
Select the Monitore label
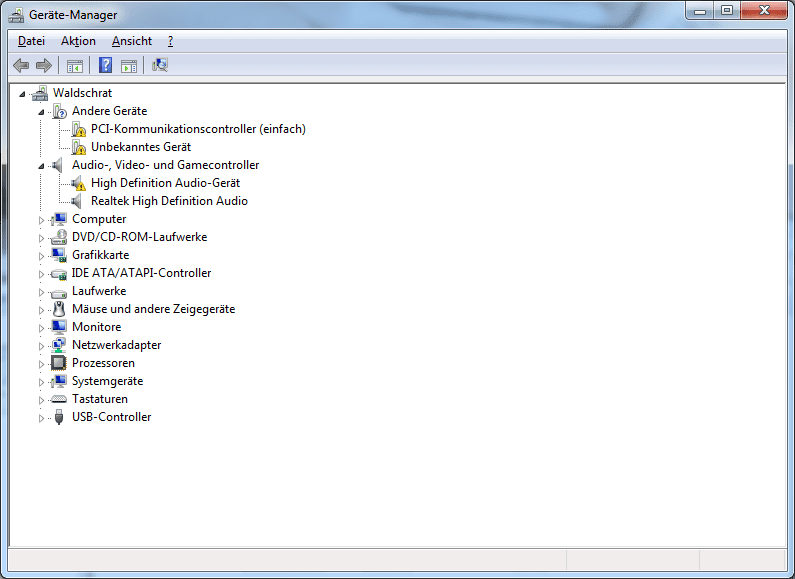tap(96, 327)
